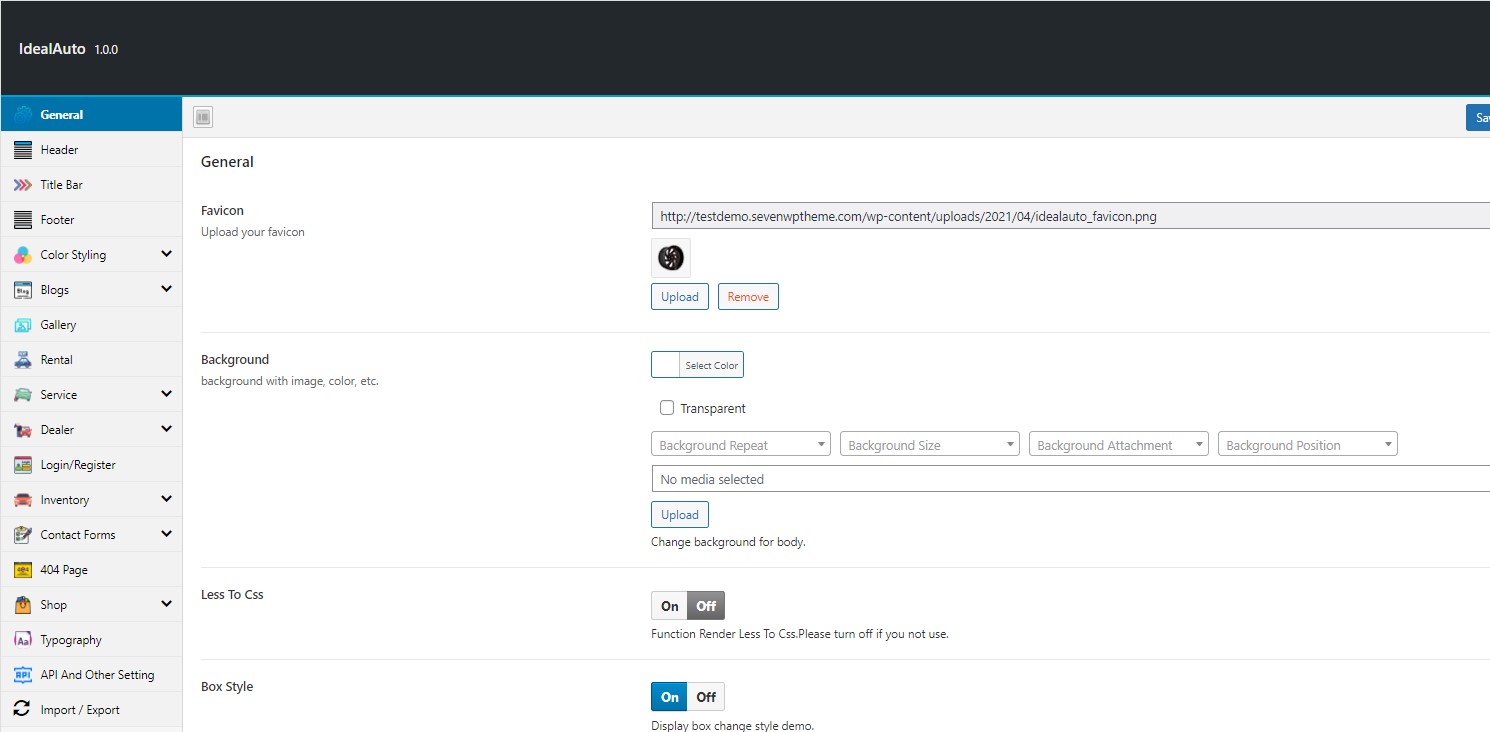Open the Background Size dropdown
Screen dimensions: 1490x732
(929, 445)
